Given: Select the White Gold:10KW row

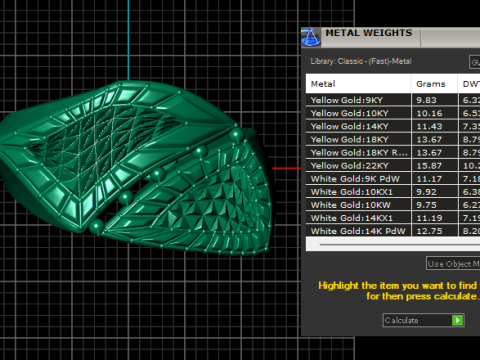Looking at the screenshot, I should pos(393,205).
